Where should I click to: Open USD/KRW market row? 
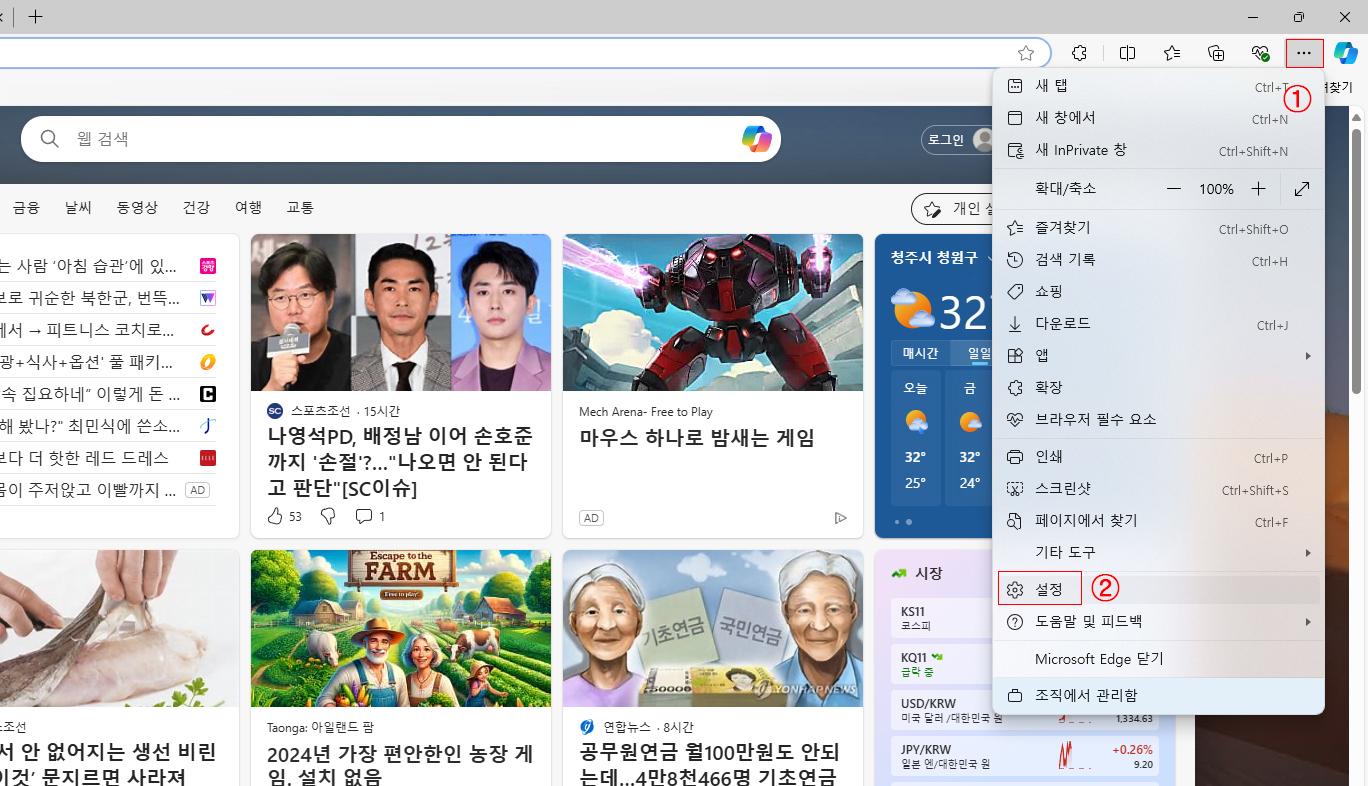click(1026, 711)
